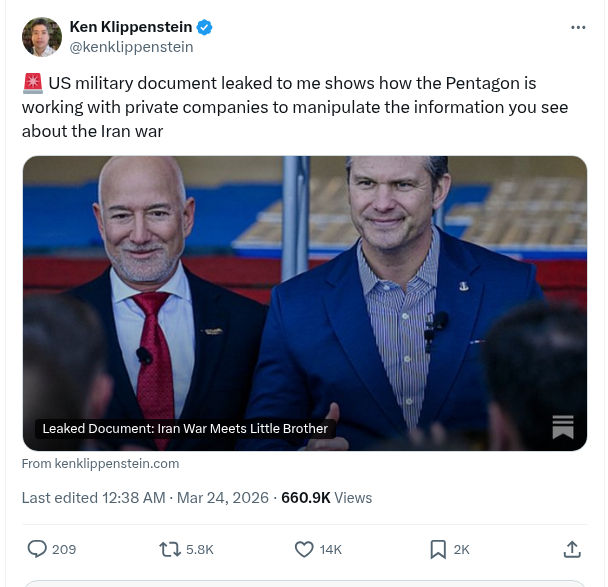Click the share upload icon
Viewport: 608px width, 587px height.
click(572, 549)
